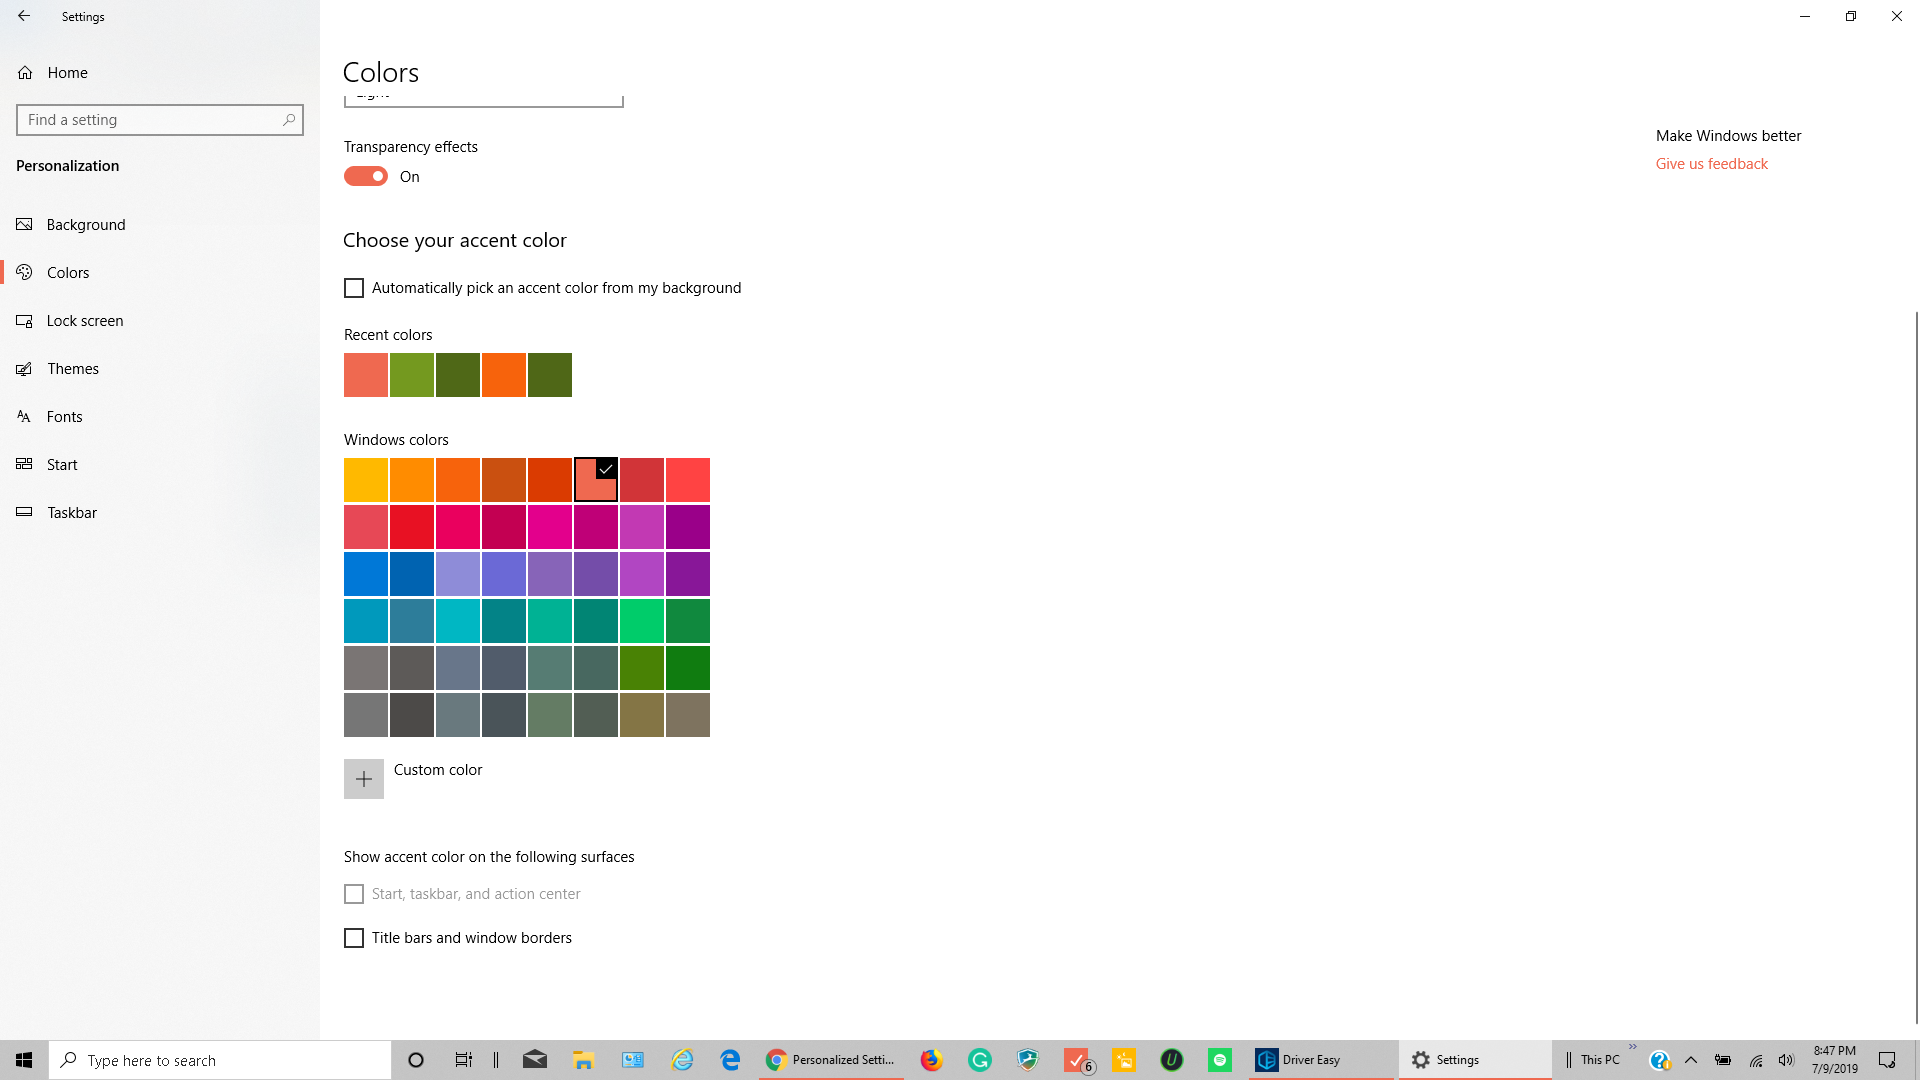The image size is (1920, 1080).
Task: Open the Fonts settings page
Action: tap(64, 416)
